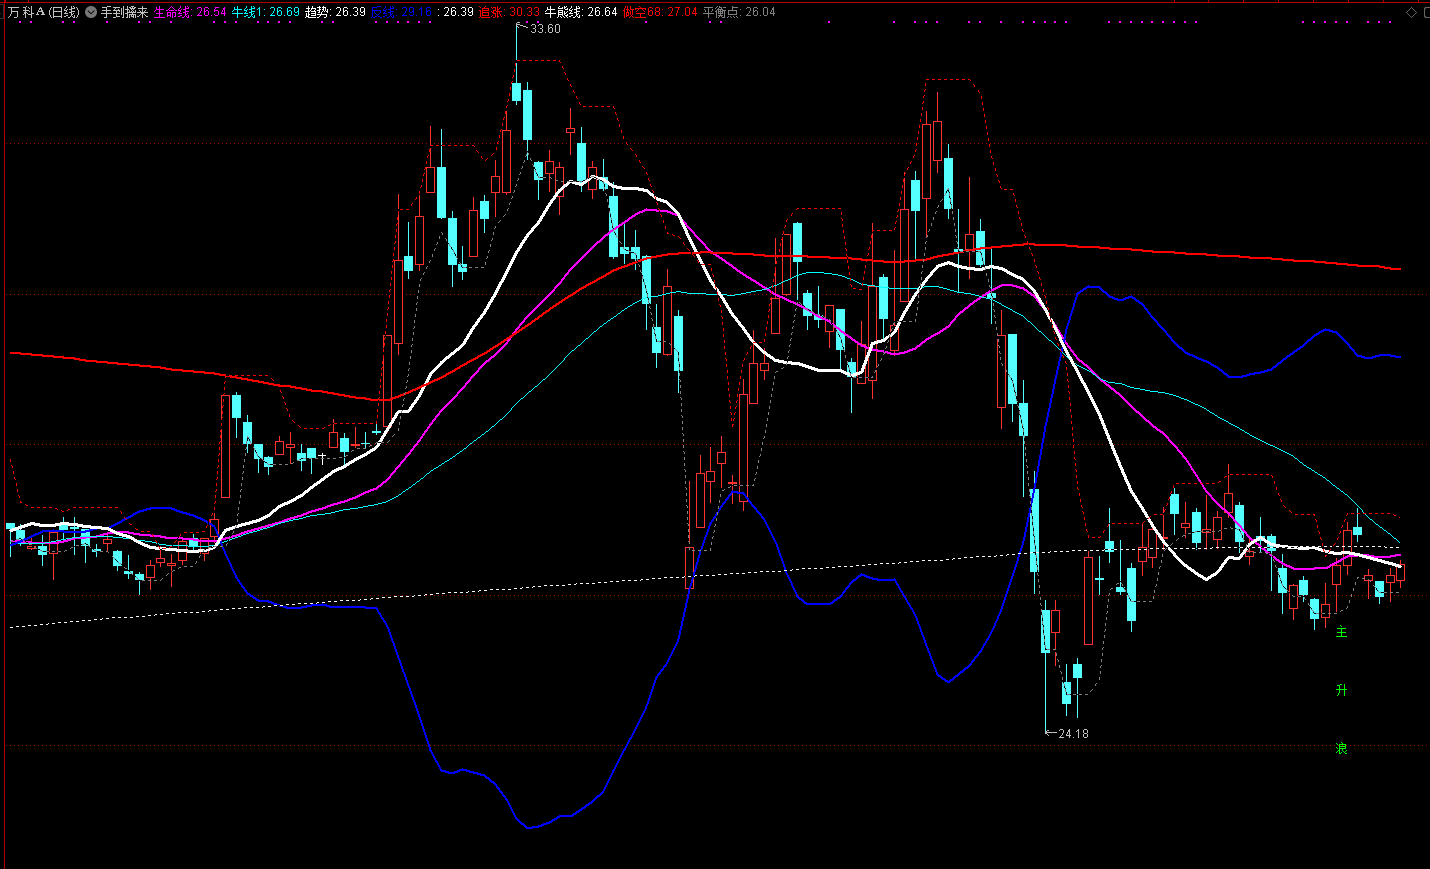Click the 平衡点: 26.04 legend value
This screenshot has height=869, width=1430.
coord(739,12)
